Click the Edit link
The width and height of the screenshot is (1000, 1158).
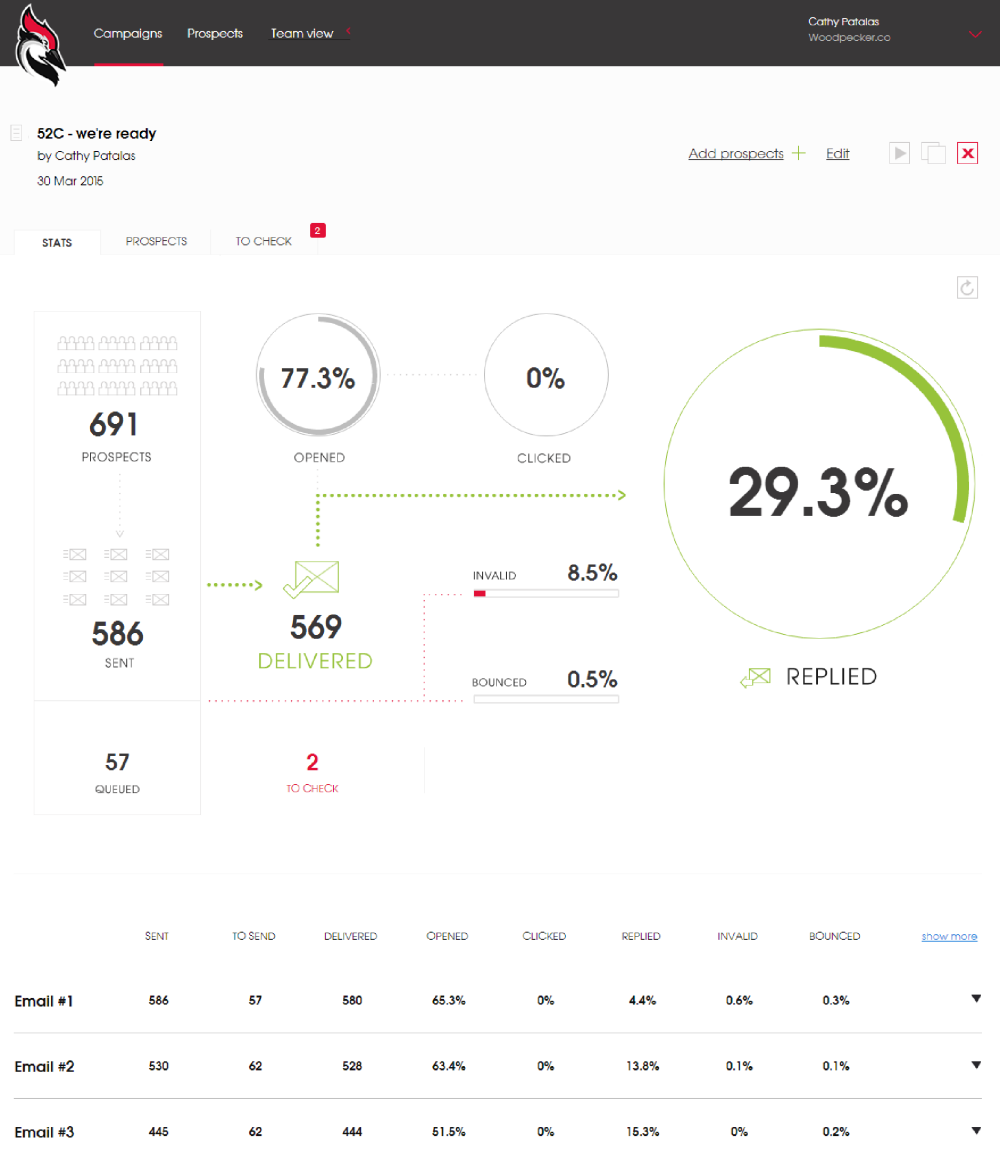pos(838,154)
